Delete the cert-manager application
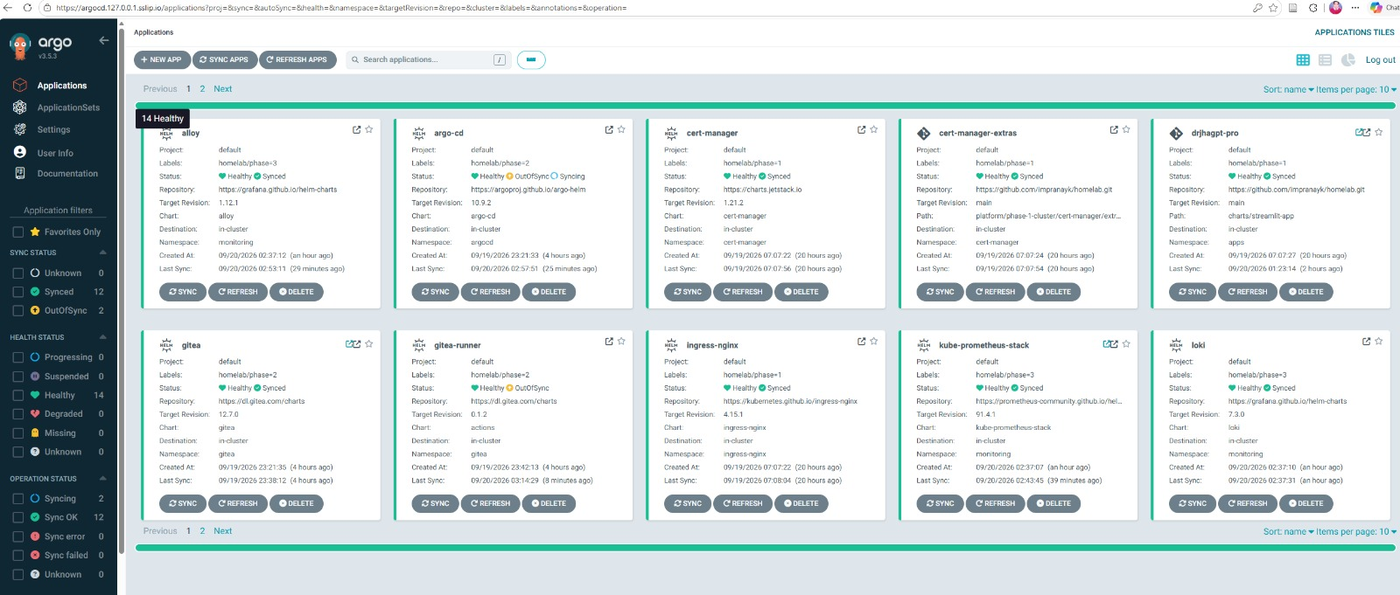Screen dimensions: 1400x595 (800, 292)
